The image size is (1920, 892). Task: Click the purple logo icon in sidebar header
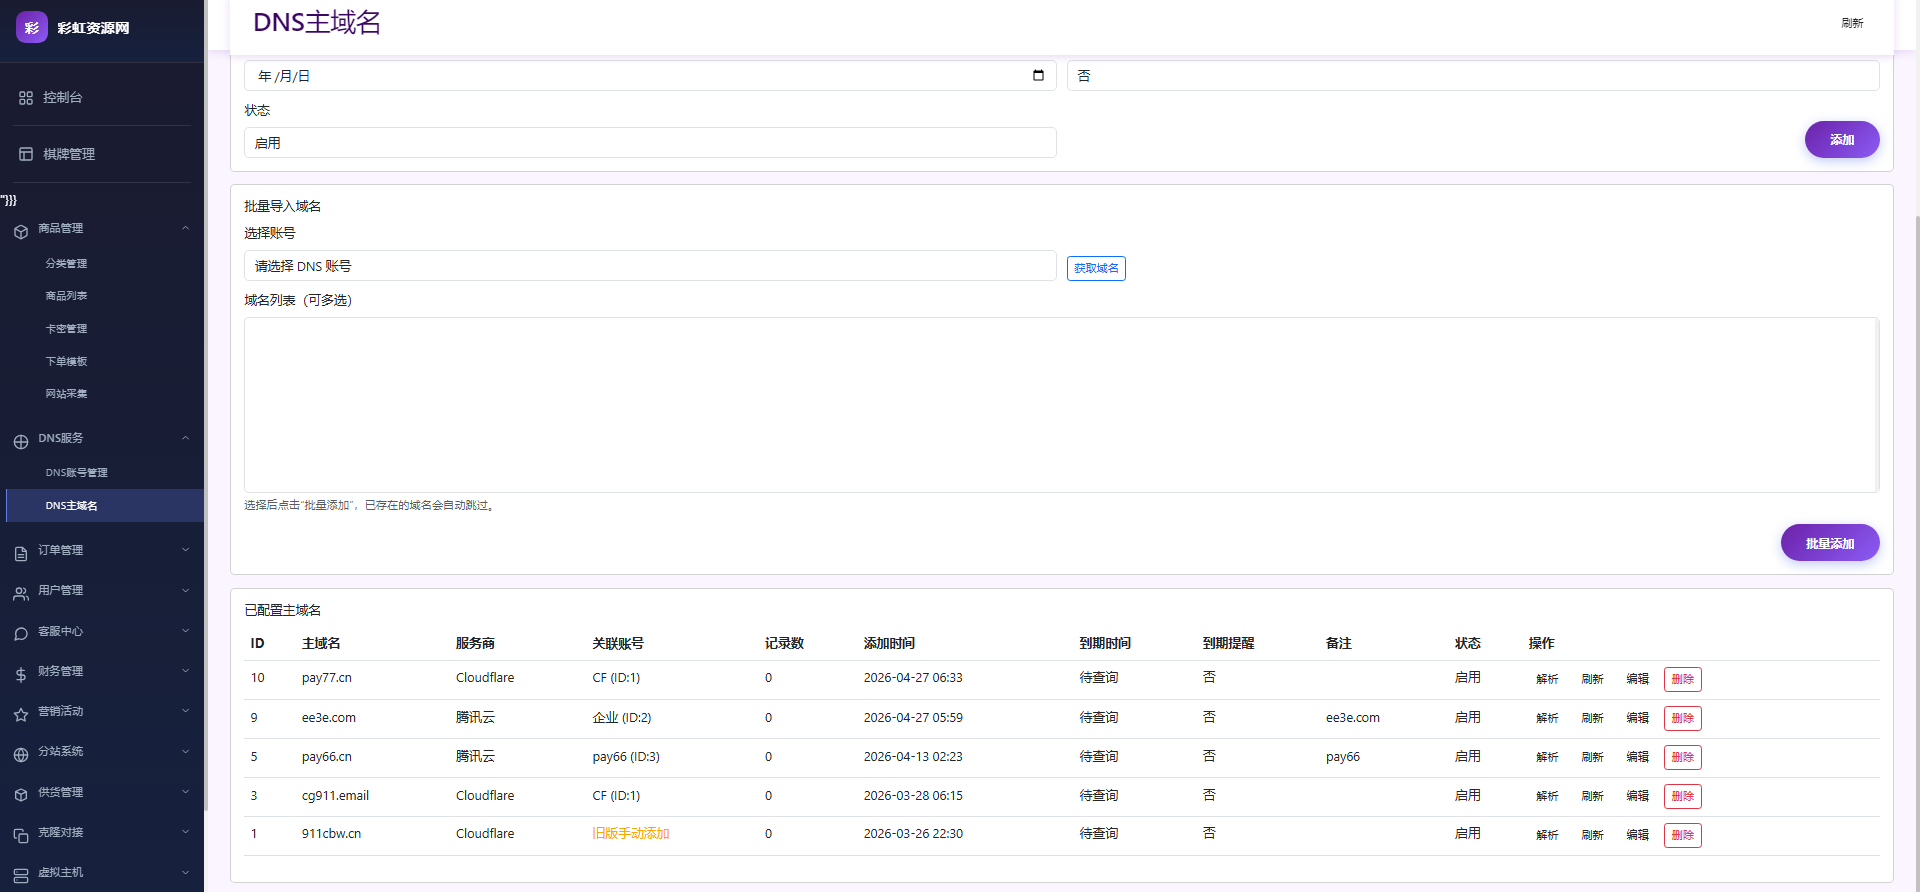(x=32, y=27)
